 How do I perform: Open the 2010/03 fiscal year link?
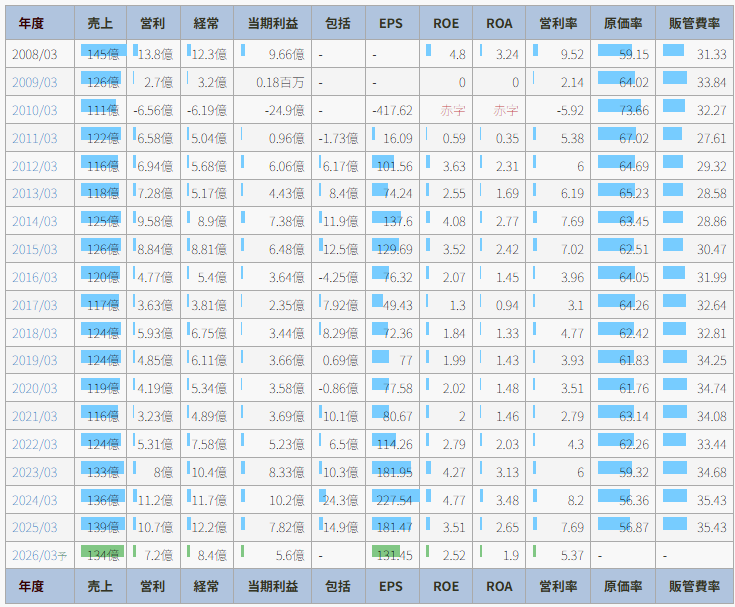tap(35, 110)
